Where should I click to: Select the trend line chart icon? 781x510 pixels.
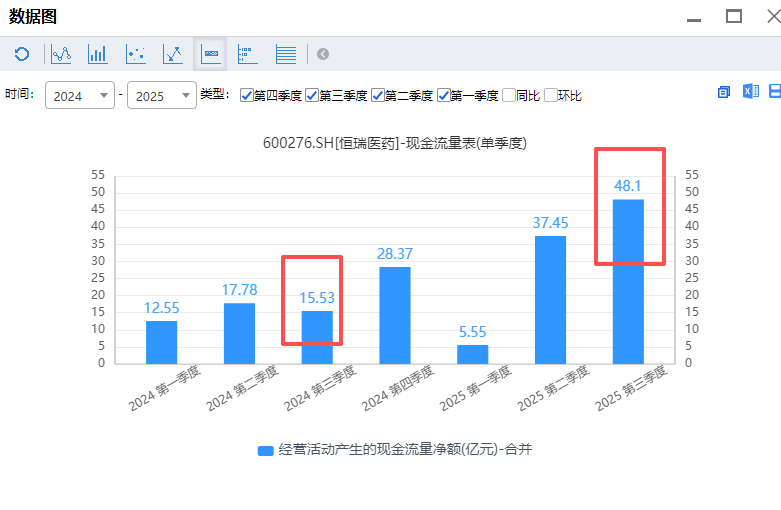pyautogui.click(x=173, y=54)
